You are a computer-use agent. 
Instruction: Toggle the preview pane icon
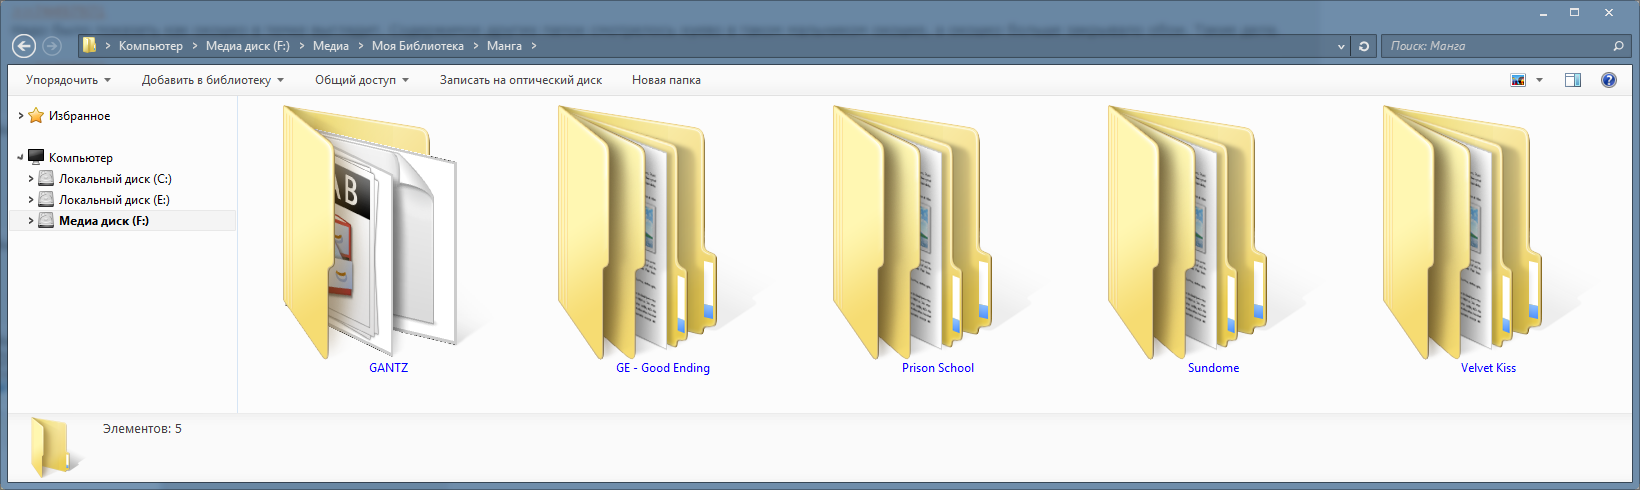pyautogui.click(x=1573, y=80)
